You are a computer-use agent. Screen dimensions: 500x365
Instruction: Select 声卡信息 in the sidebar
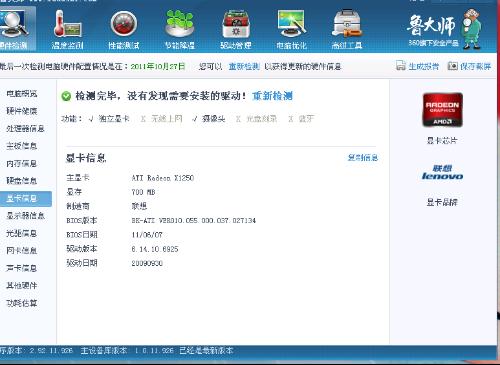(22, 268)
